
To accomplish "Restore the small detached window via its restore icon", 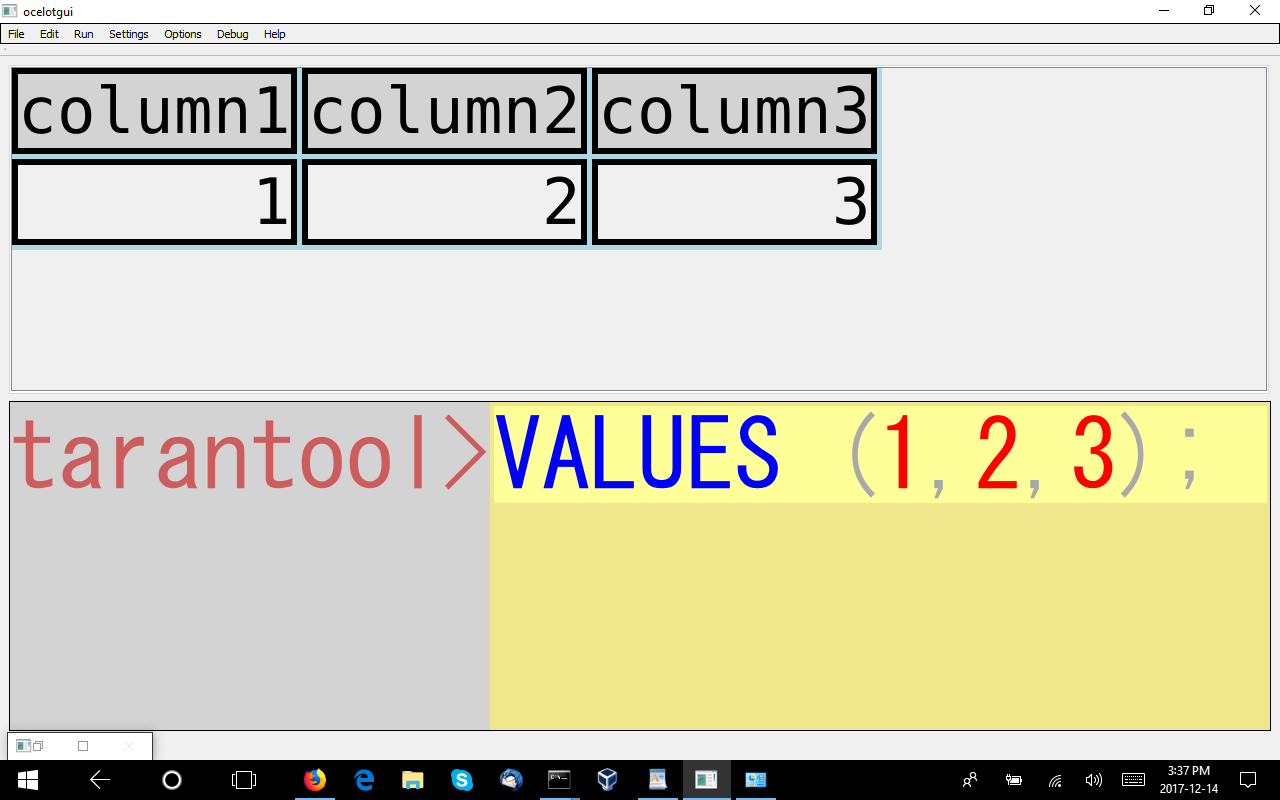I will coord(38,746).
